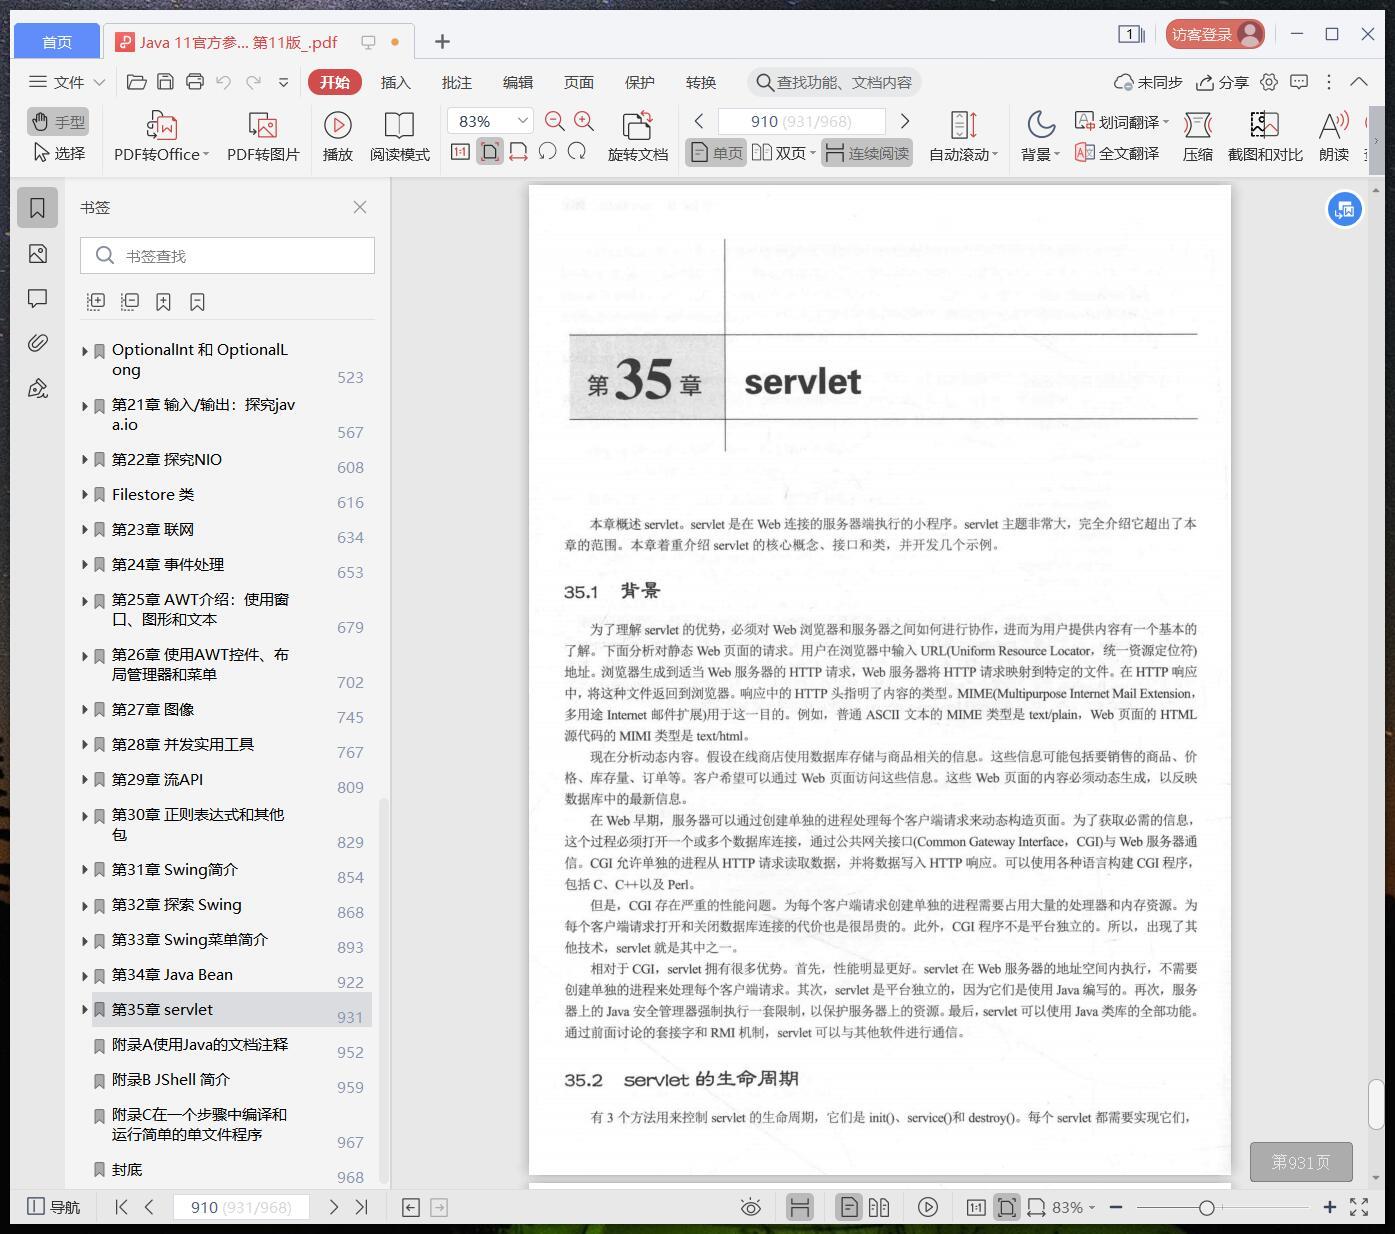Toggle double page icon in status bar
The height and width of the screenshot is (1234, 1395).
[x=879, y=1207]
